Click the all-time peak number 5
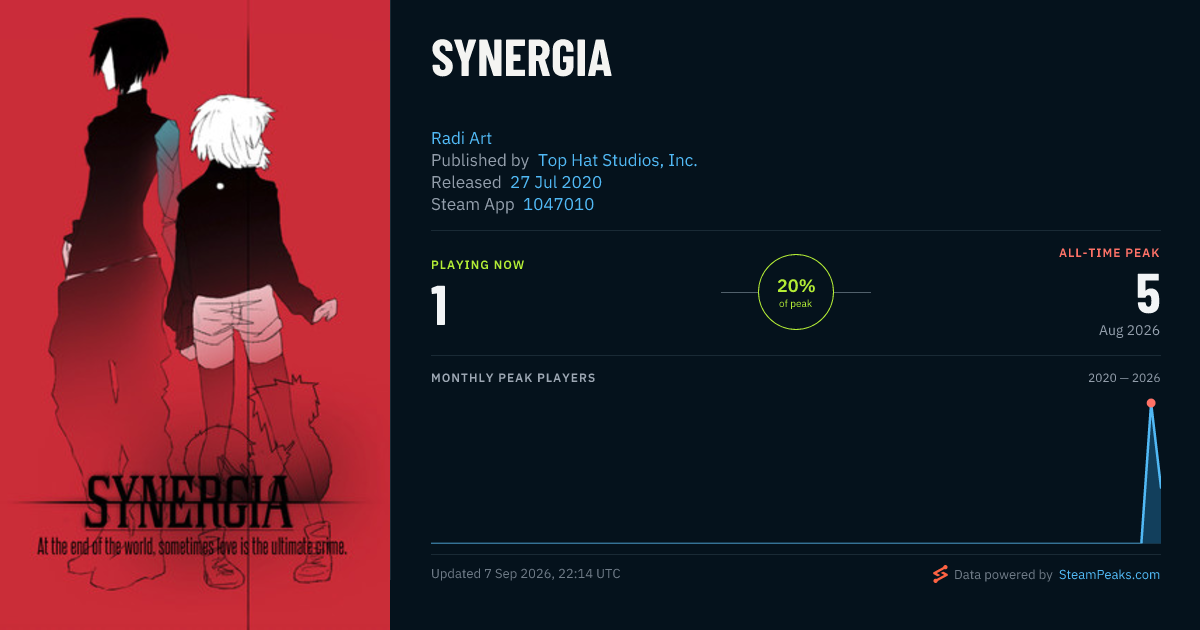 [x=1148, y=294]
